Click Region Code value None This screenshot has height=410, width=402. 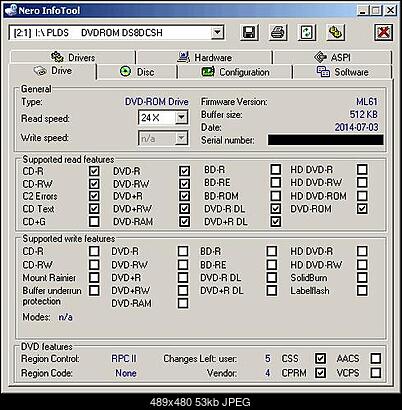point(126,373)
